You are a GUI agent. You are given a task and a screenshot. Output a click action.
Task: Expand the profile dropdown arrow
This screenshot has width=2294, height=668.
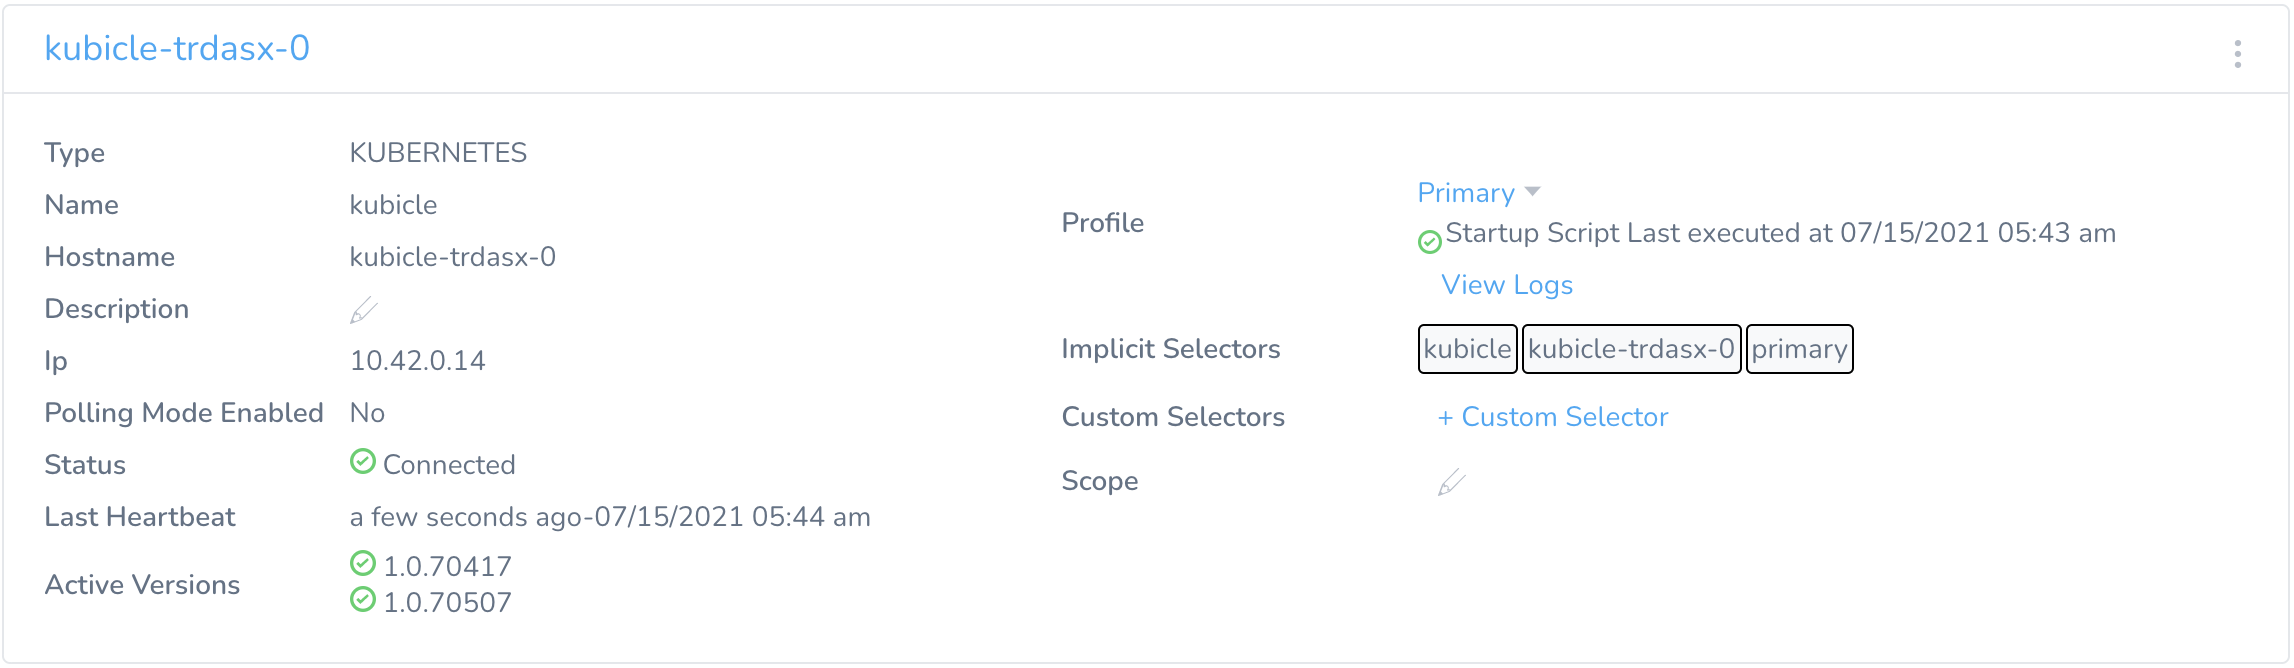click(x=1533, y=192)
